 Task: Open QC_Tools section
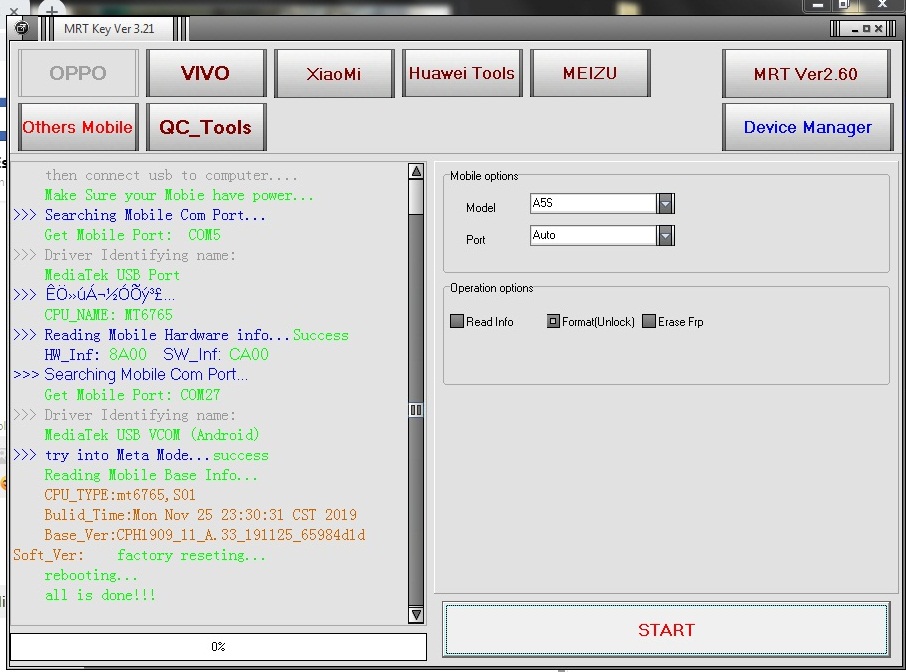pos(206,127)
